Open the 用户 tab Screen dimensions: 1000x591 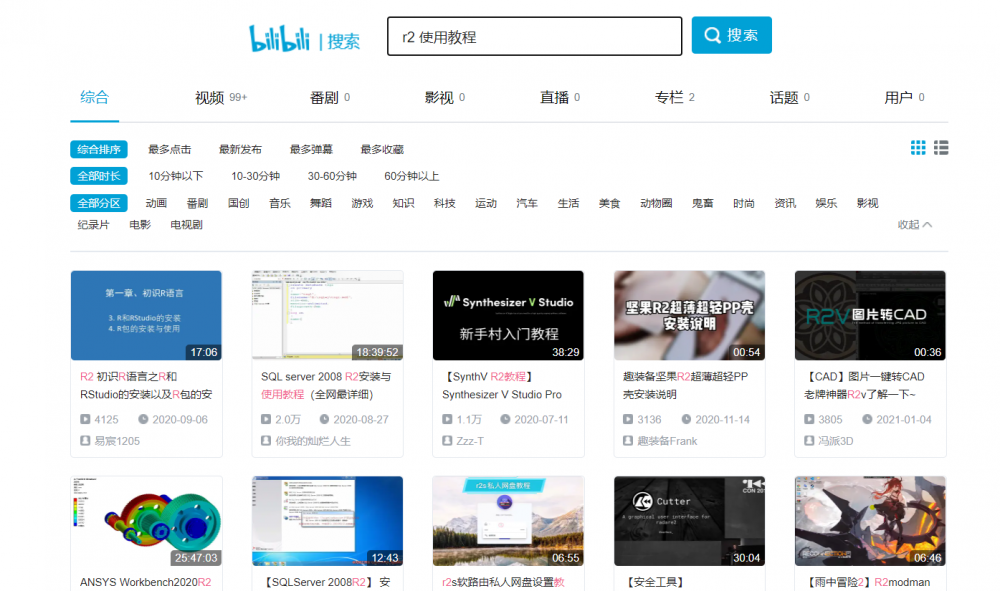tap(904, 98)
